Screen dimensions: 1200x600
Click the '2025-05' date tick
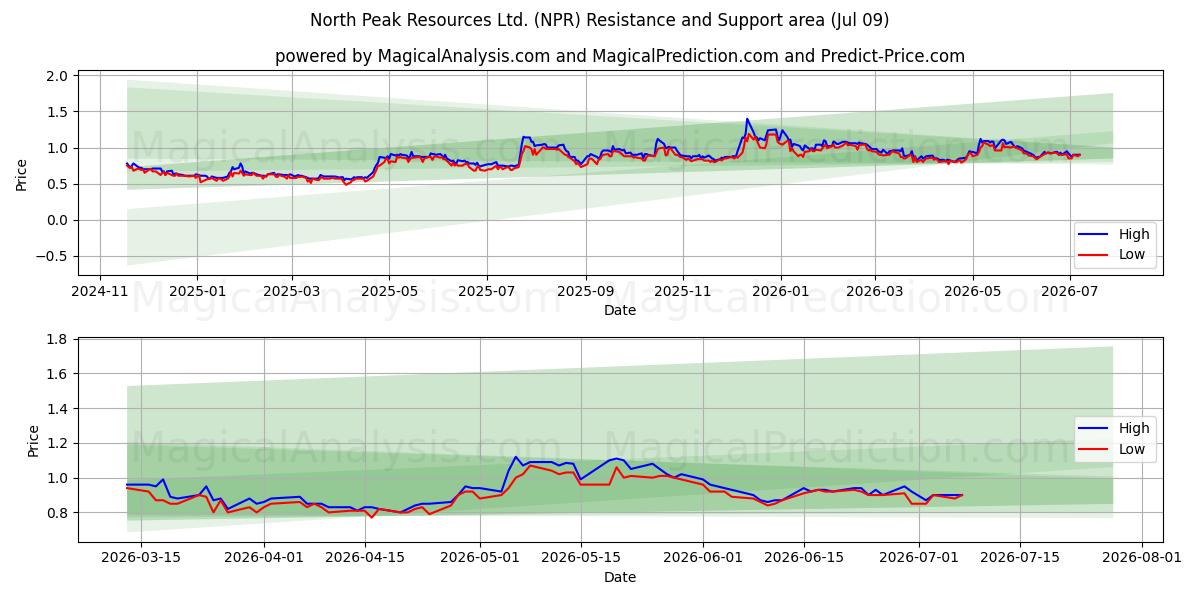pos(389,291)
